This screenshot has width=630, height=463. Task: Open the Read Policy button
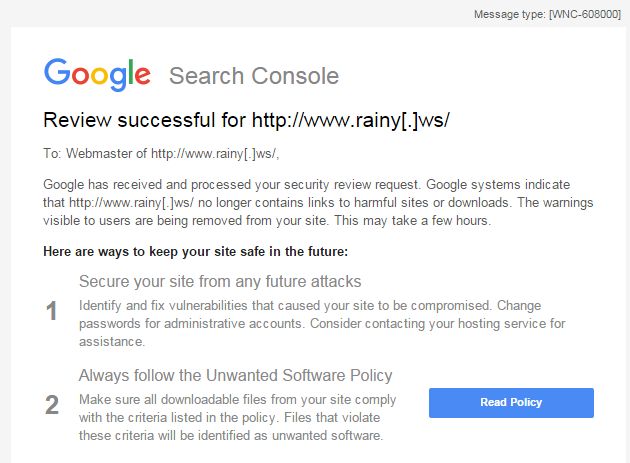click(x=511, y=403)
